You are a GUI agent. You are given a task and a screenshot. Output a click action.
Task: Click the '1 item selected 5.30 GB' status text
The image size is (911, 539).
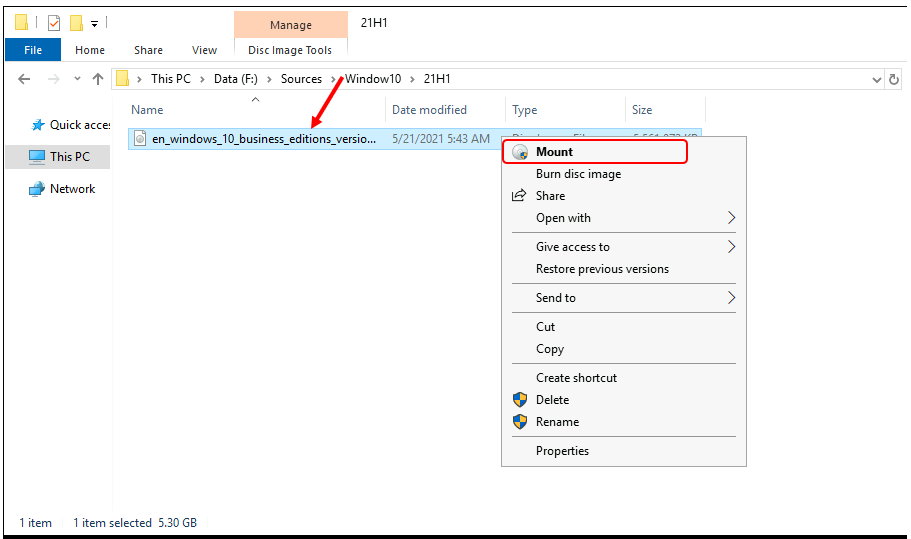135,523
